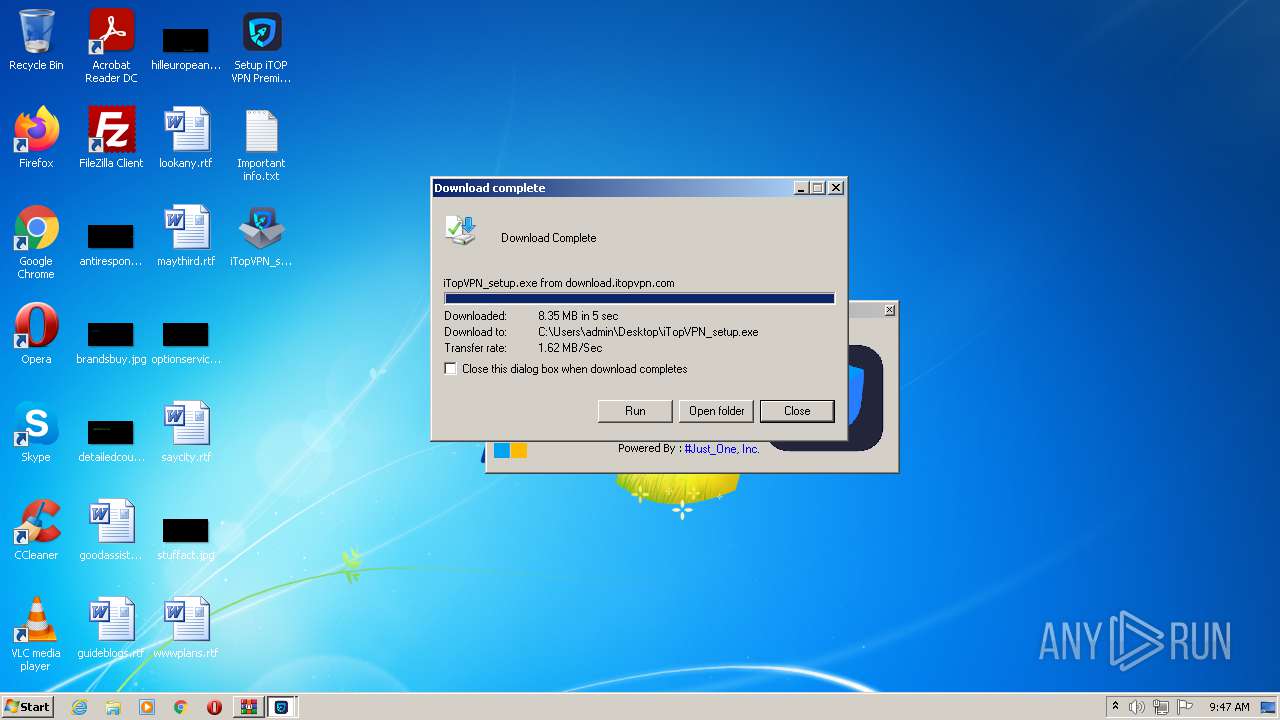Select brandsbuy.jpg image file
Image resolution: width=1280 pixels, height=720 pixels.
click(111, 343)
